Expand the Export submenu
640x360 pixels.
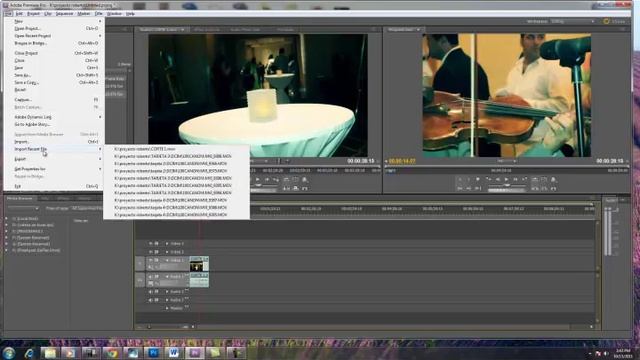click(x=54, y=159)
